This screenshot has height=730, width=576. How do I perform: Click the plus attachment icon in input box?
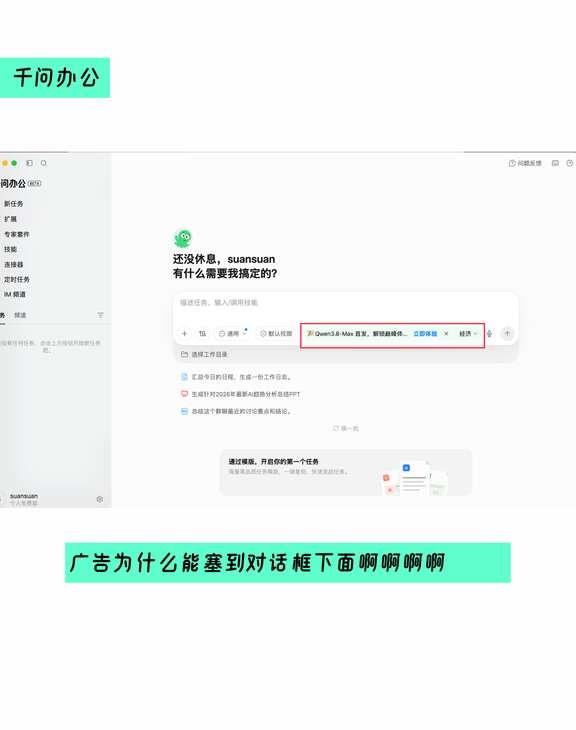184,333
